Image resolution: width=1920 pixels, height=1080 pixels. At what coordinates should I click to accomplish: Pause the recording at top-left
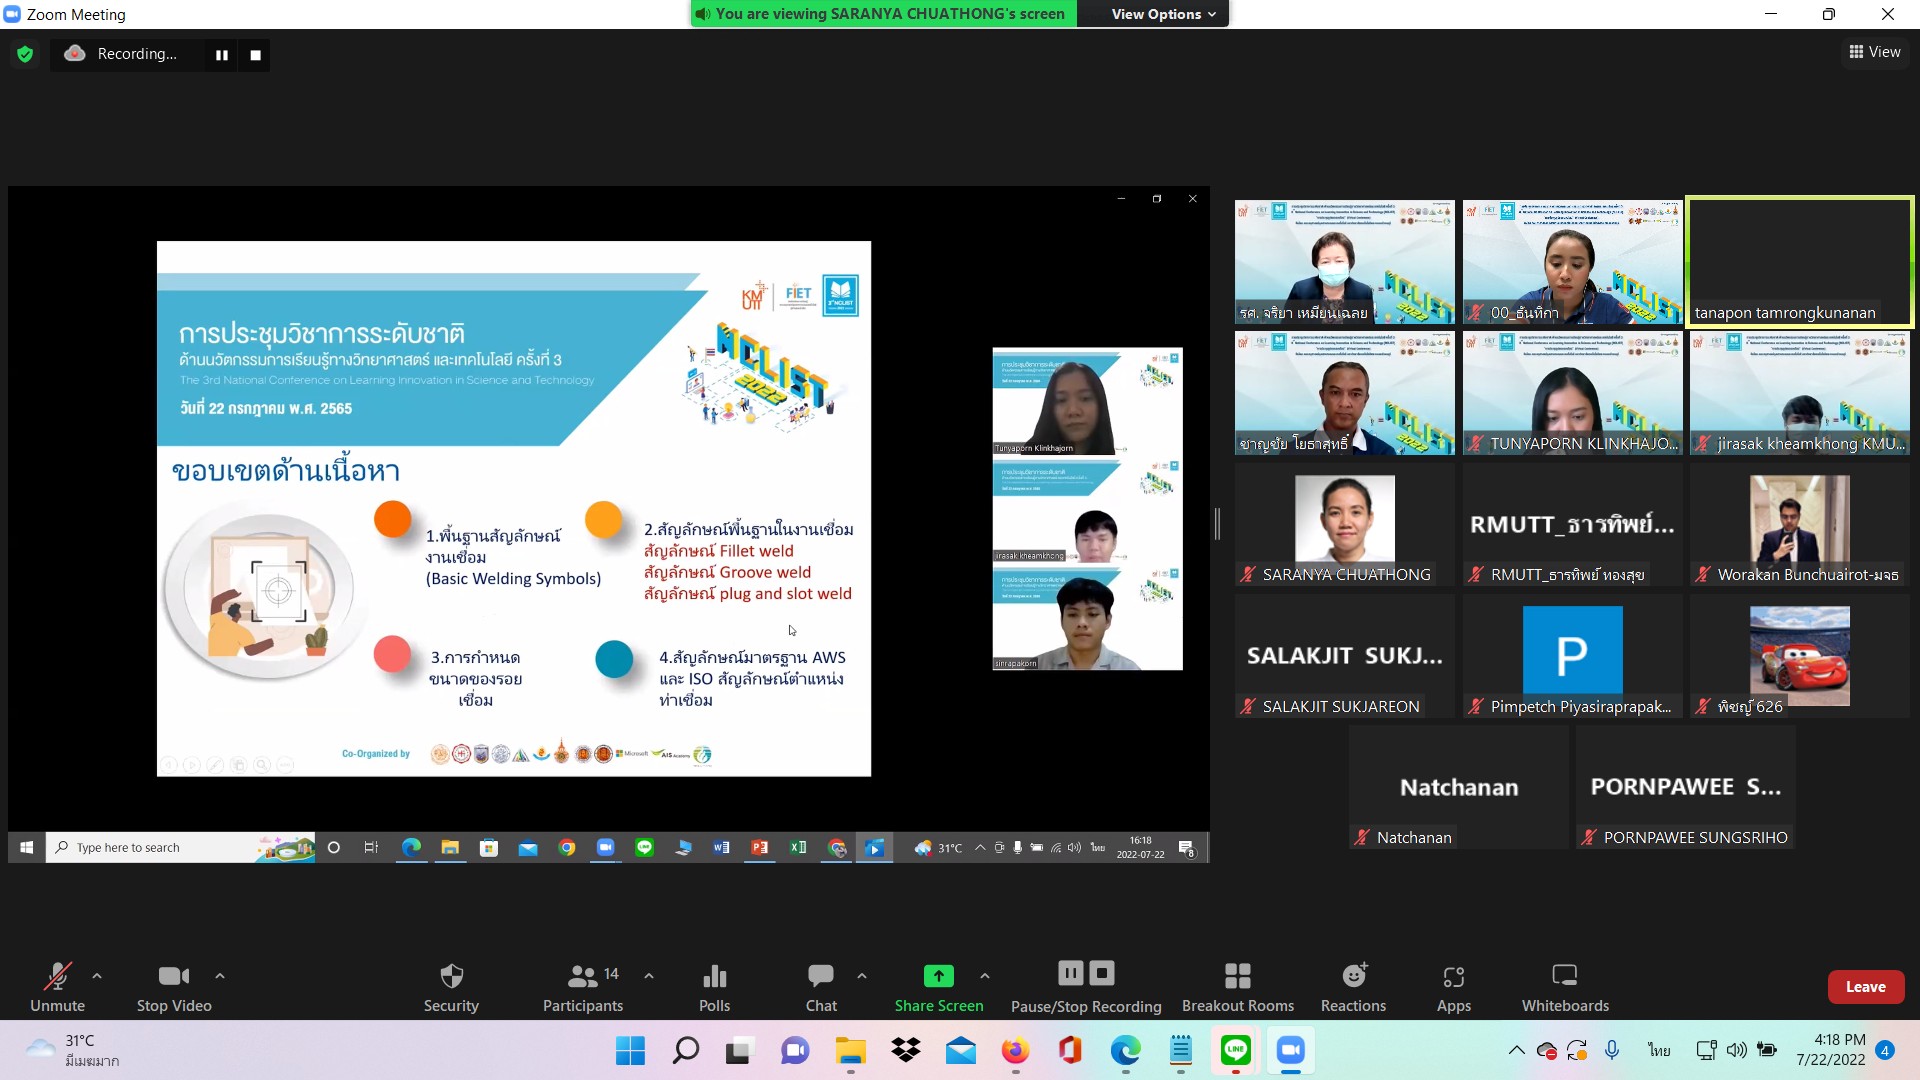pyautogui.click(x=222, y=55)
